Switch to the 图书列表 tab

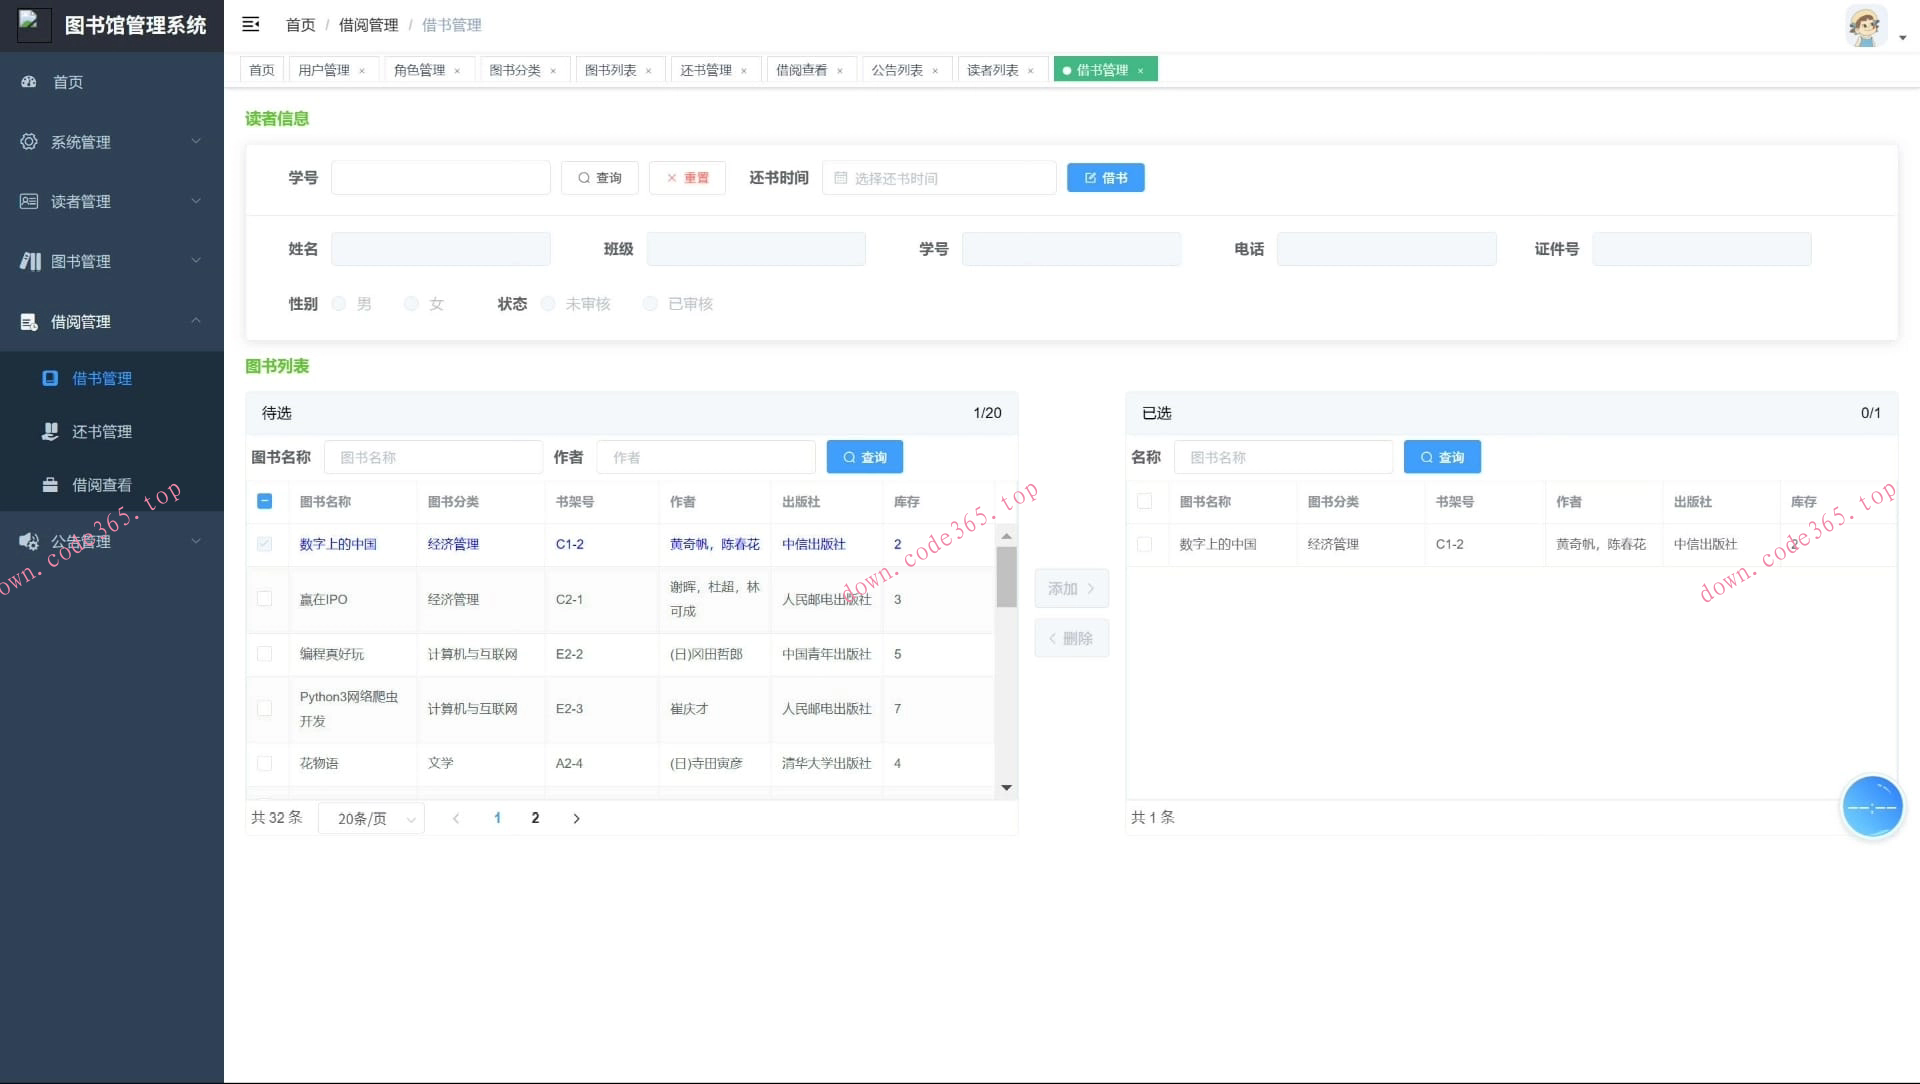[610, 70]
